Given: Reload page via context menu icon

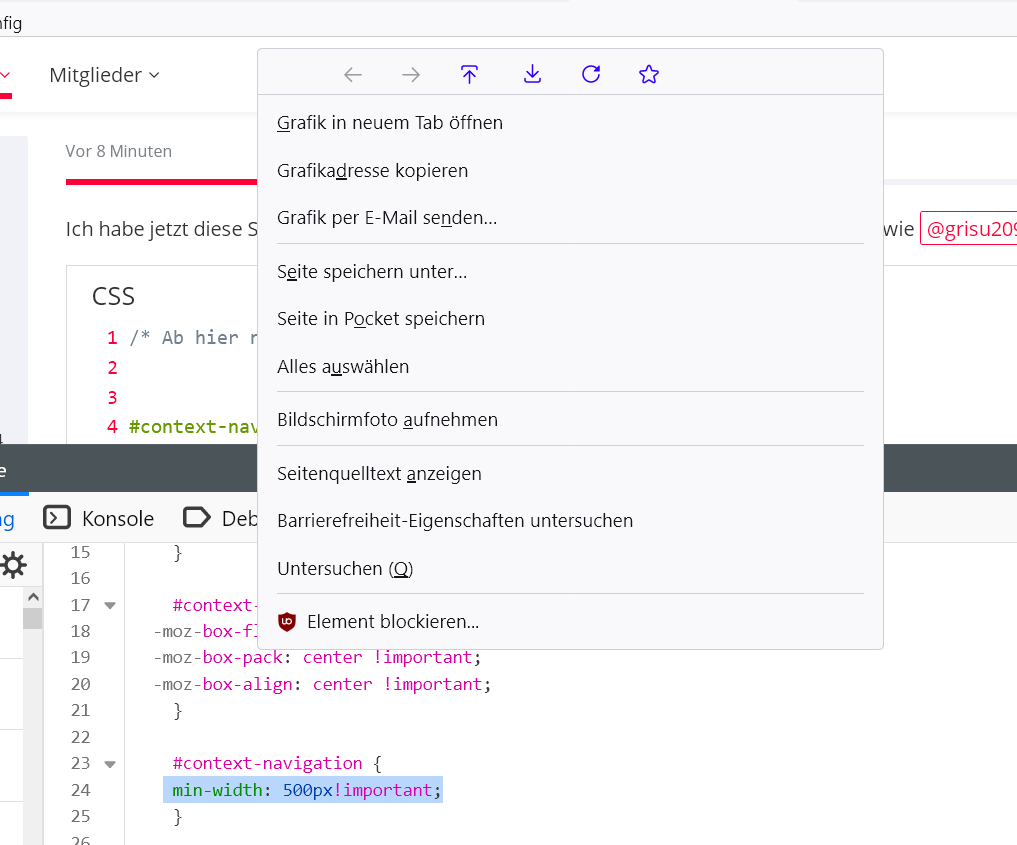Looking at the screenshot, I should point(591,74).
